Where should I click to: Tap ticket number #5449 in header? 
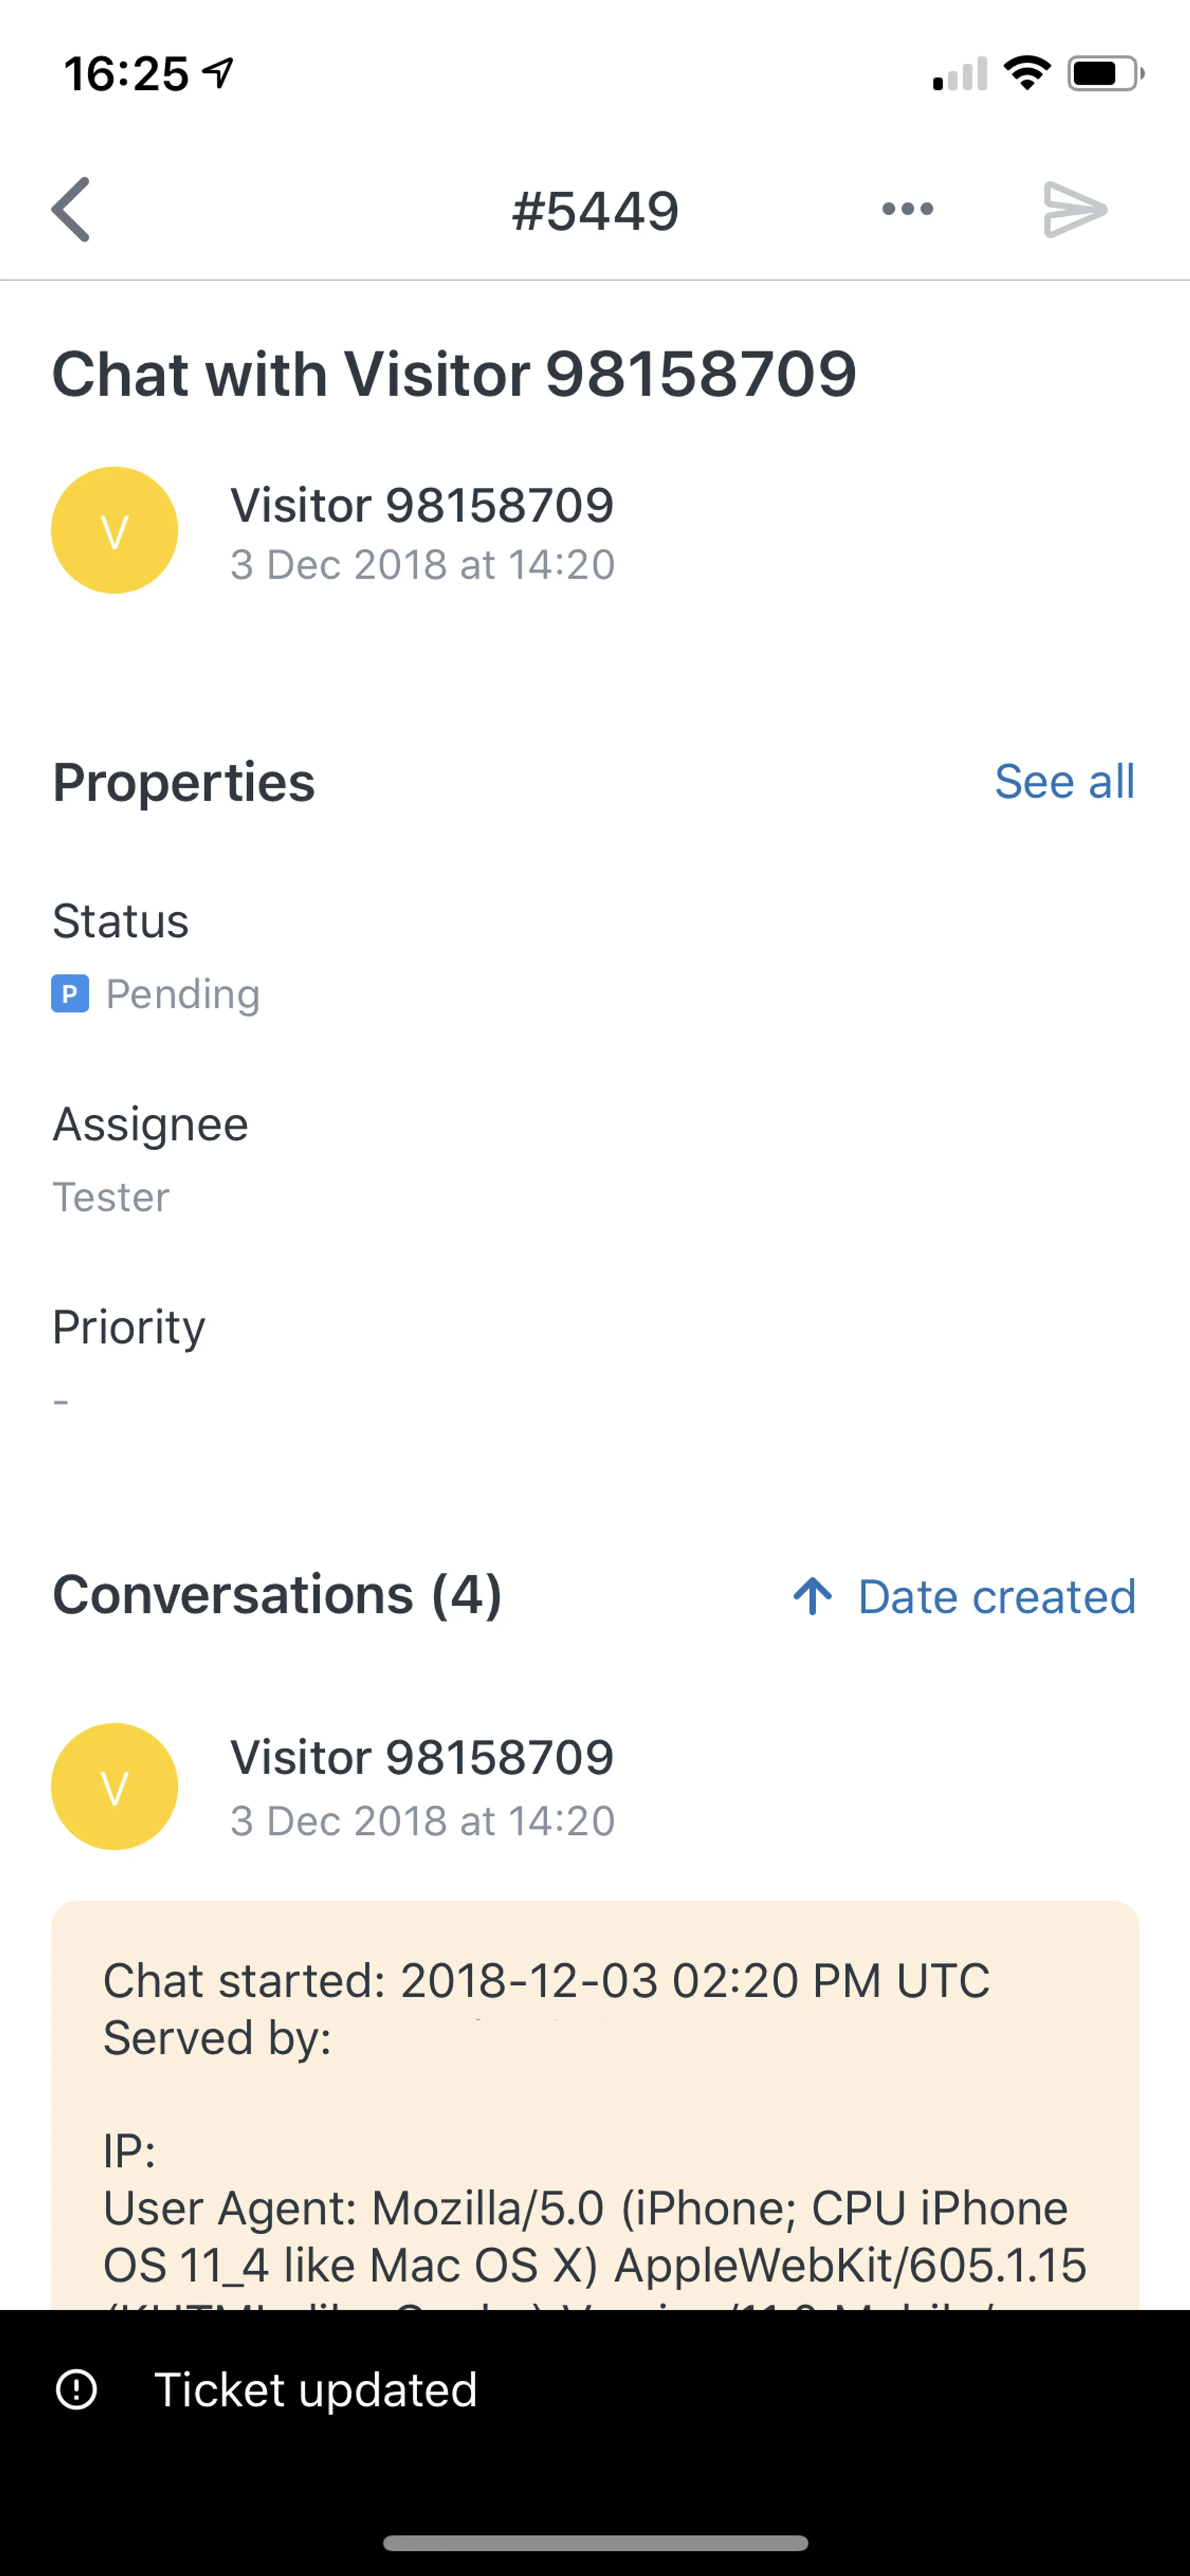[x=595, y=211]
